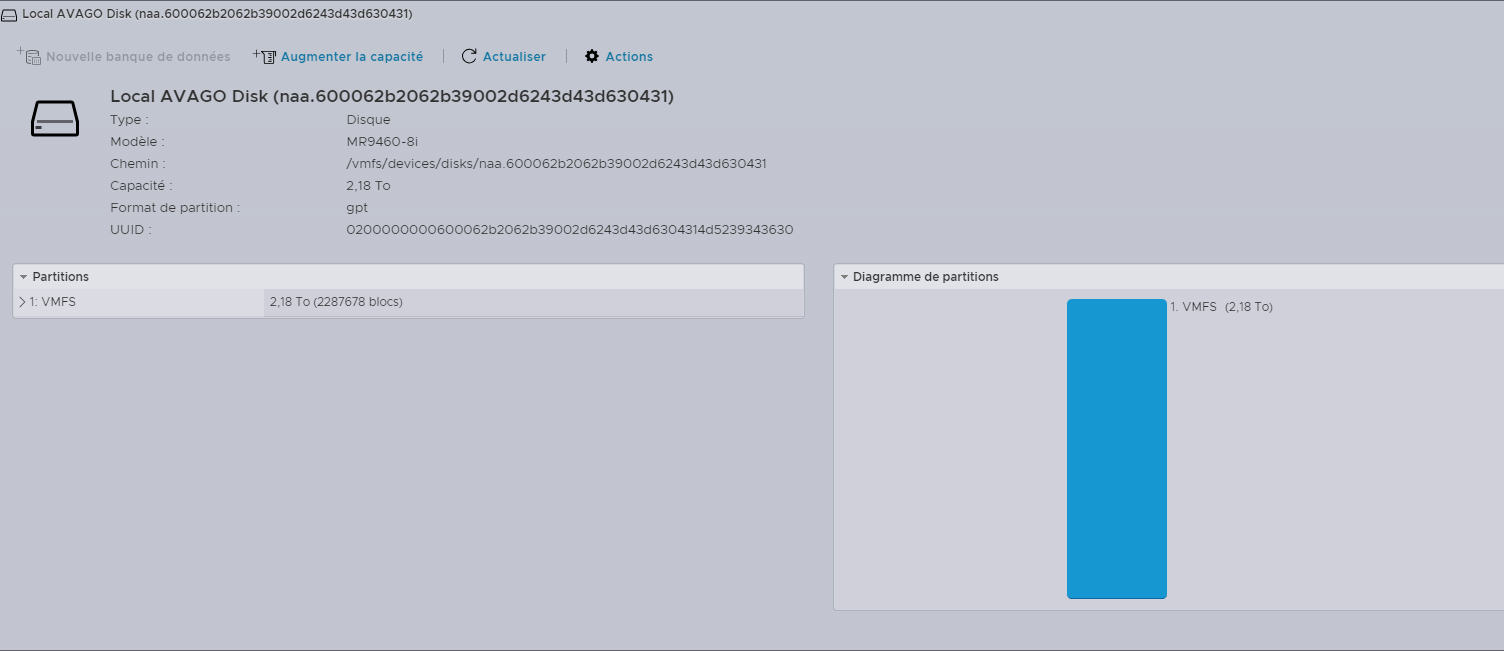Screen dimensions: 1504x651
Task: Open the Actions menu label
Action: (629, 57)
